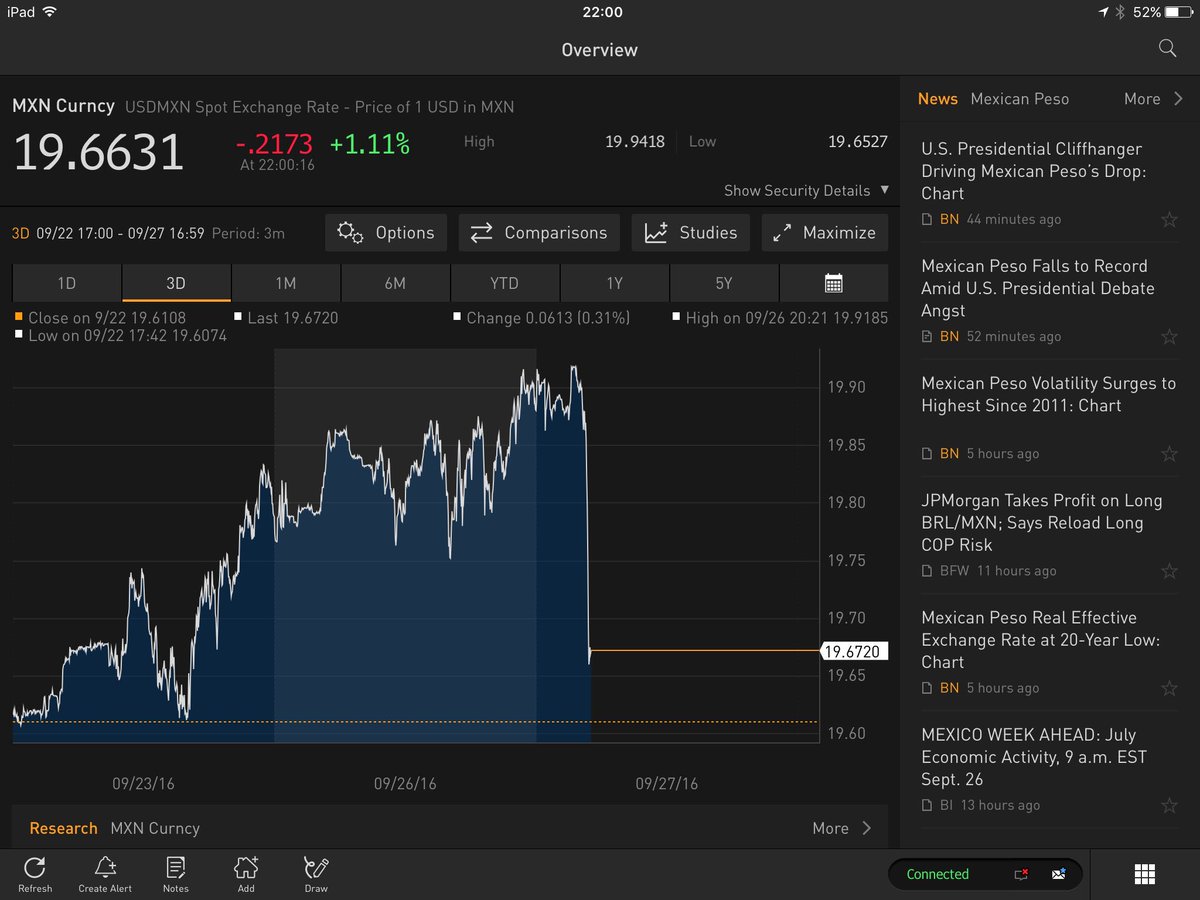
Task: Star the MEXICO WEEK AHEAD article
Action: click(x=1169, y=805)
